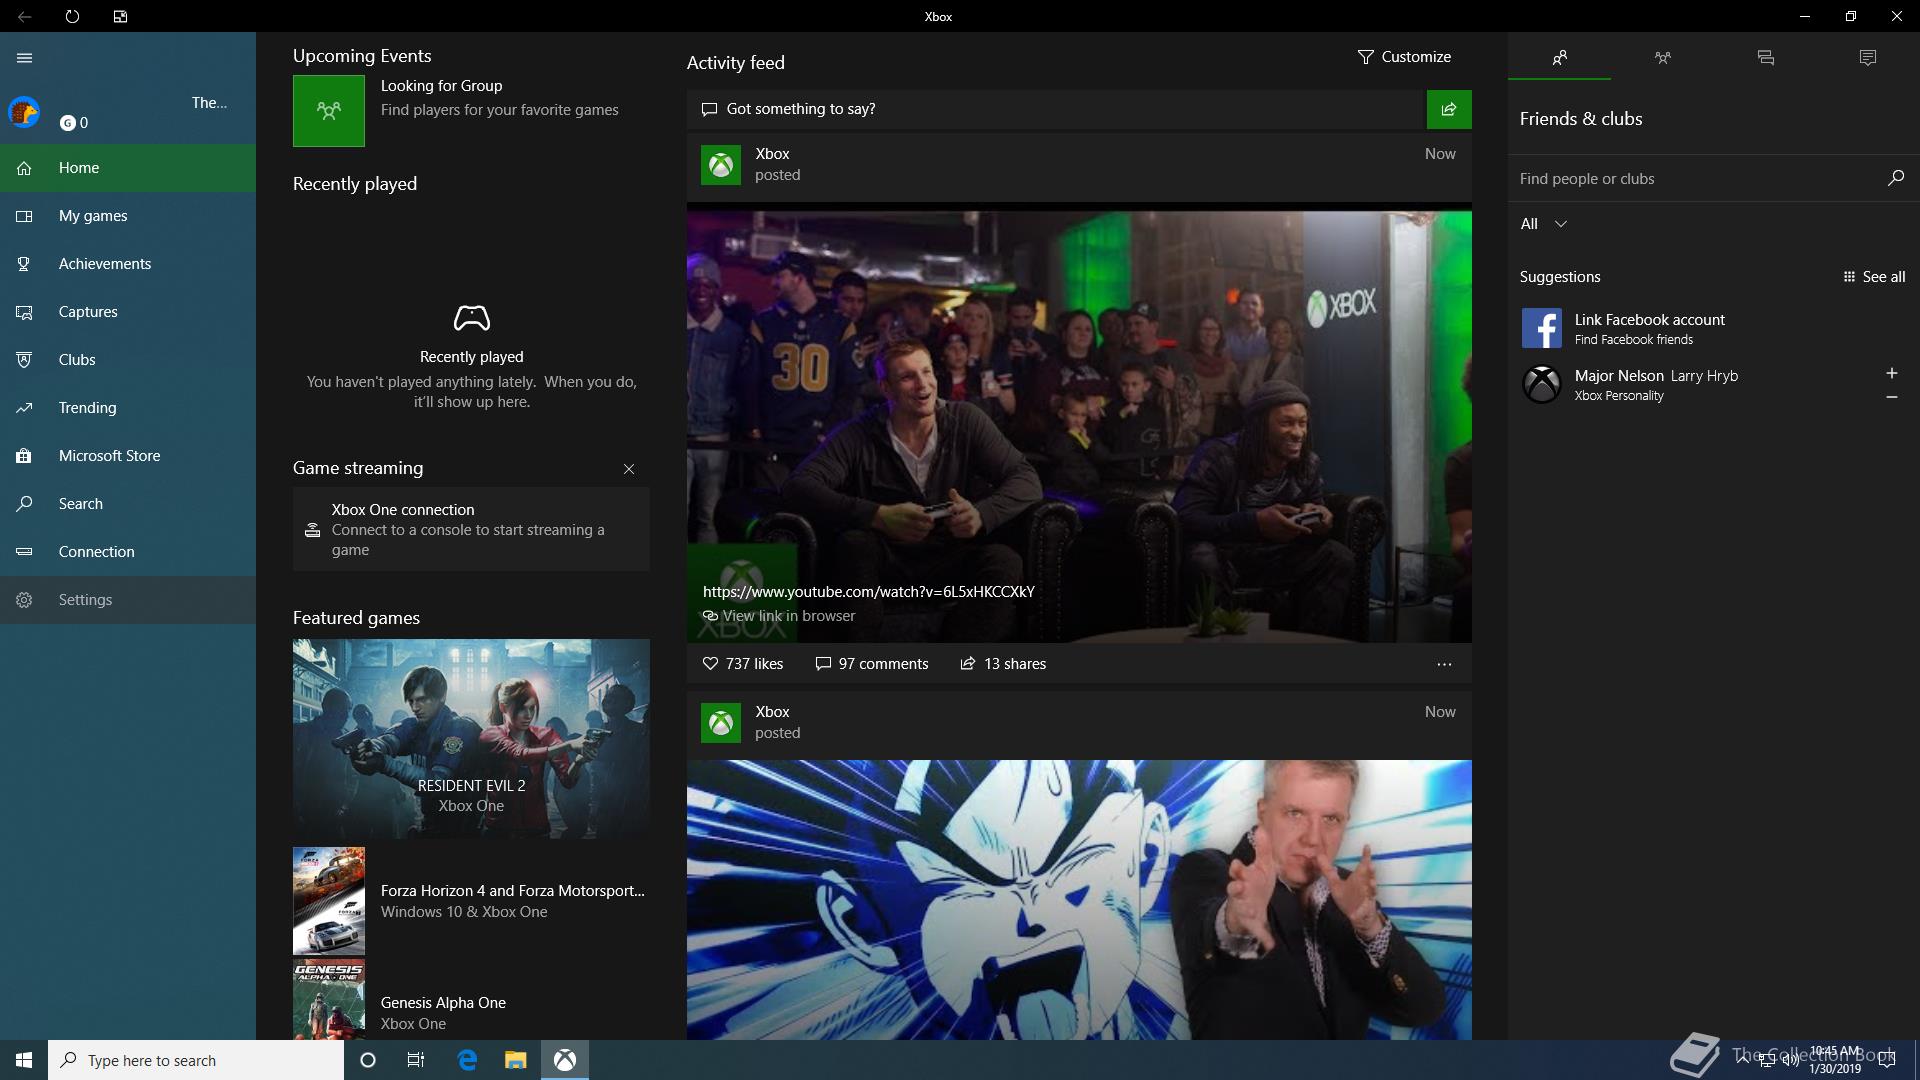1920x1080 pixels.
Task: Open Resident Evil 2 featured game
Action: (471, 739)
